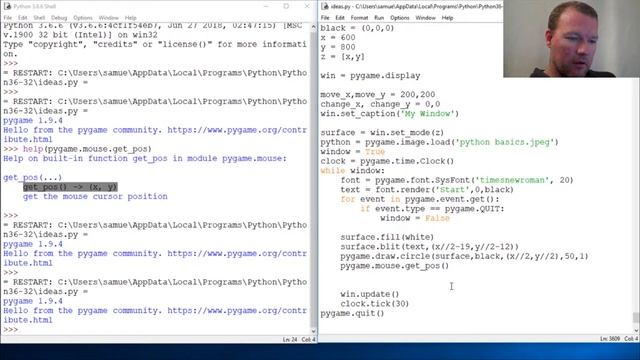This screenshot has height=360, width=640.
Task: Maximize the Python Shell window
Action: point(286,7)
